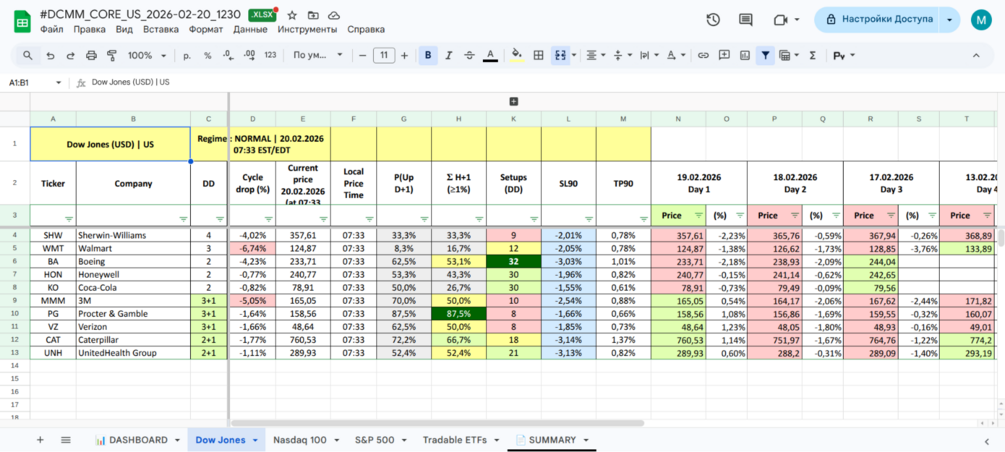Open fill color picker
Image resolution: width=1005 pixels, height=452 pixels.
(x=517, y=56)
